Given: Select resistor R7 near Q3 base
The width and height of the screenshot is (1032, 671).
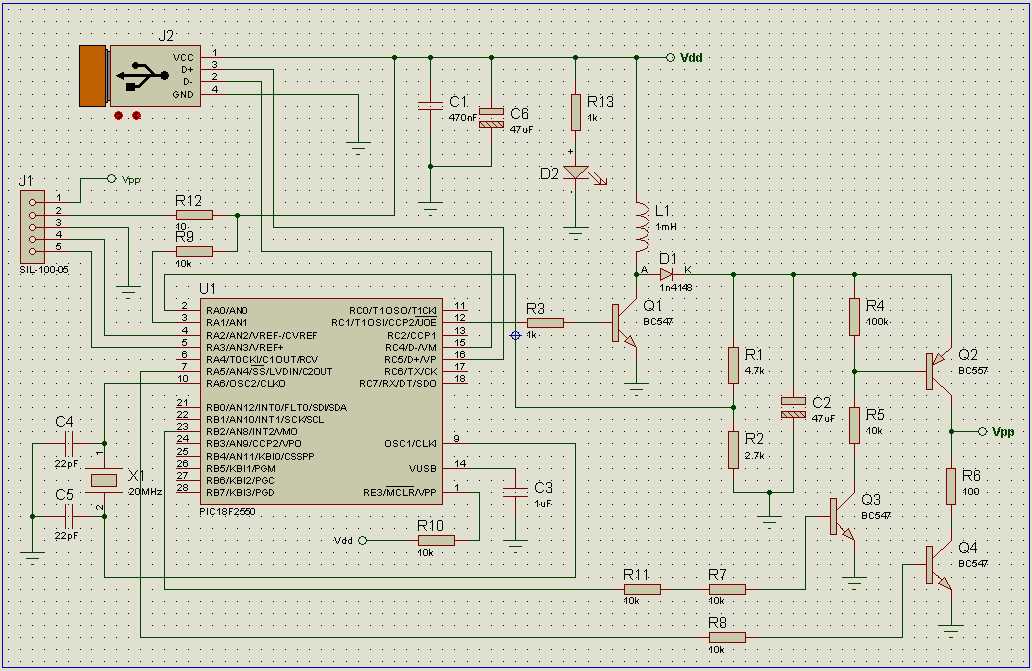Looking at the screenshot, I should pyautogui.click(x=727, y=589).
